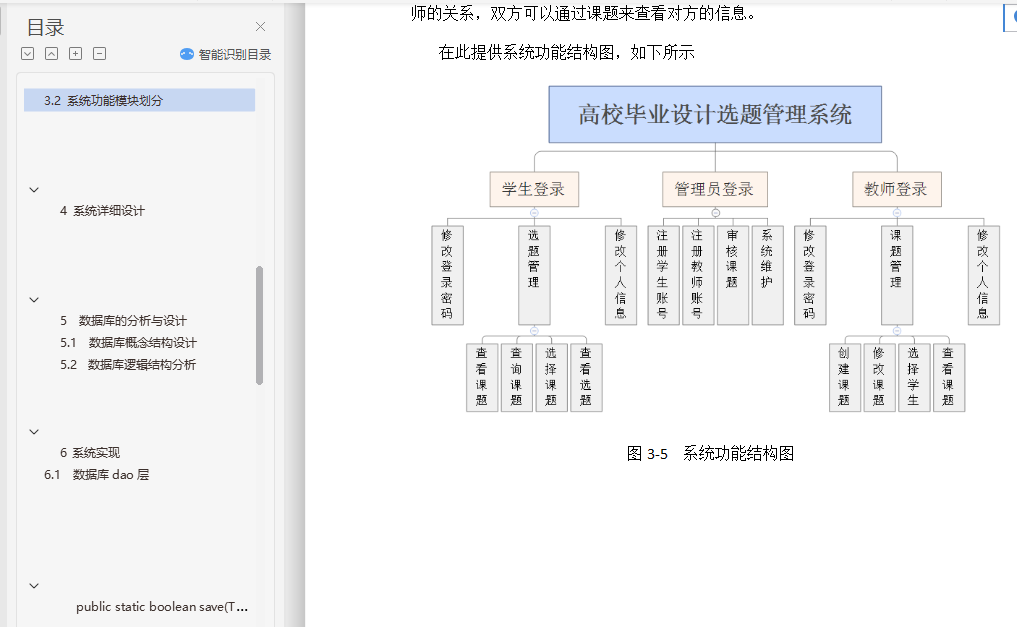This screenshot has height=627, width=1017.
Task: Open outline entry 6.1 数据库 dao 层
Action: [97, 475]
